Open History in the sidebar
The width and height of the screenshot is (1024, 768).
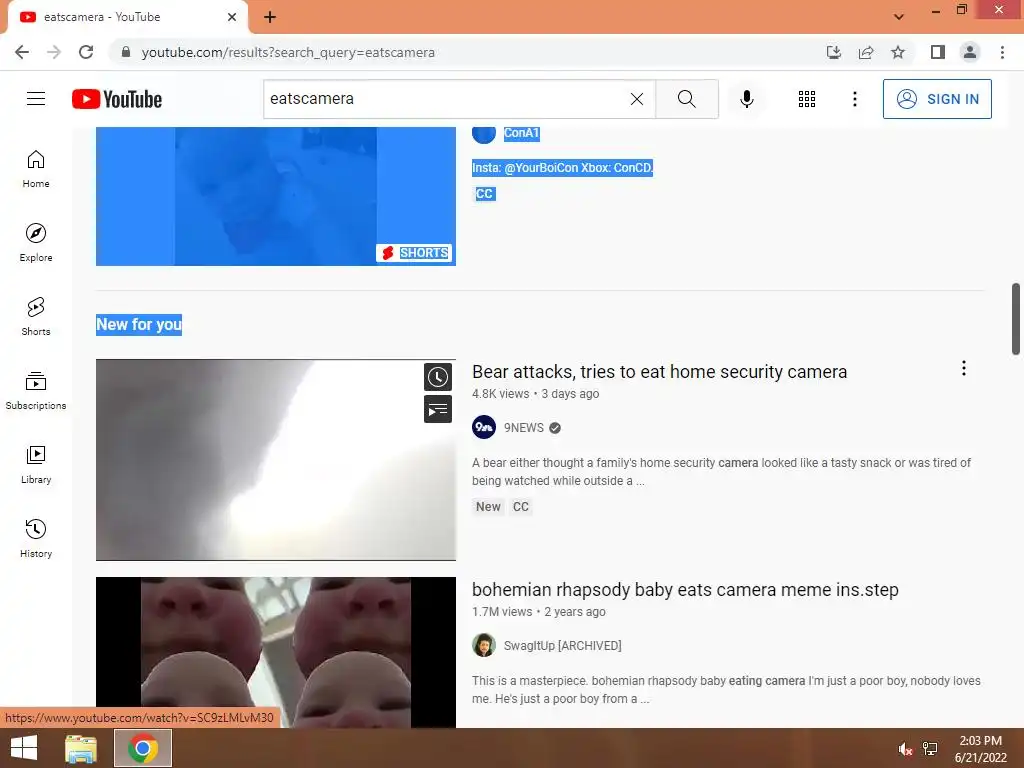click(x=36, y=539)
